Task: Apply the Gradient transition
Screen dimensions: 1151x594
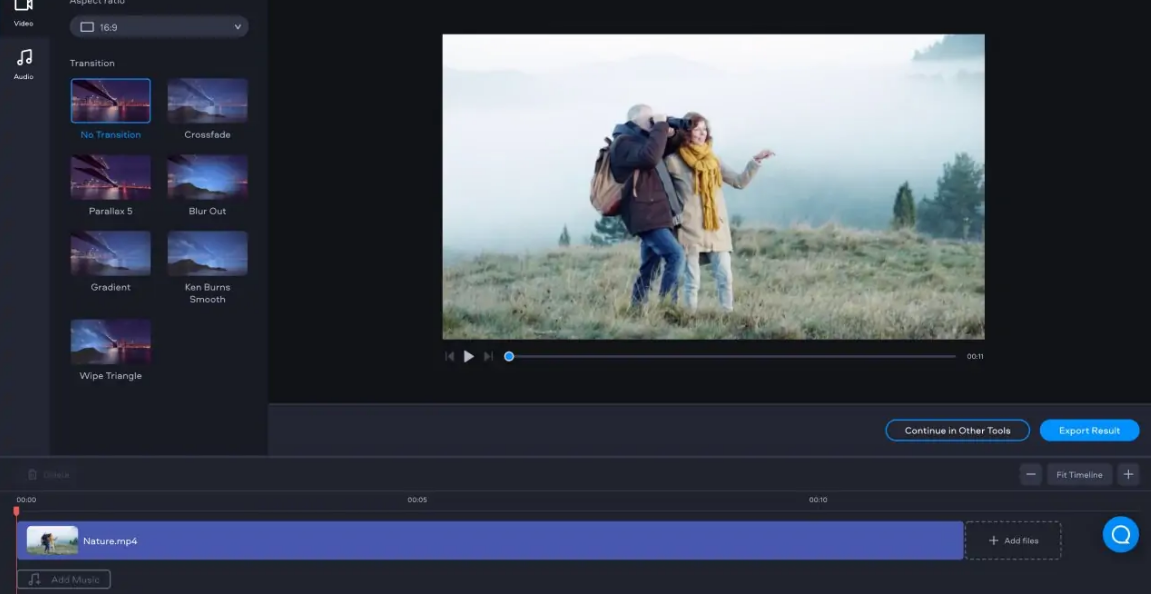Action: pyautogui.click(x=111, y=253)
